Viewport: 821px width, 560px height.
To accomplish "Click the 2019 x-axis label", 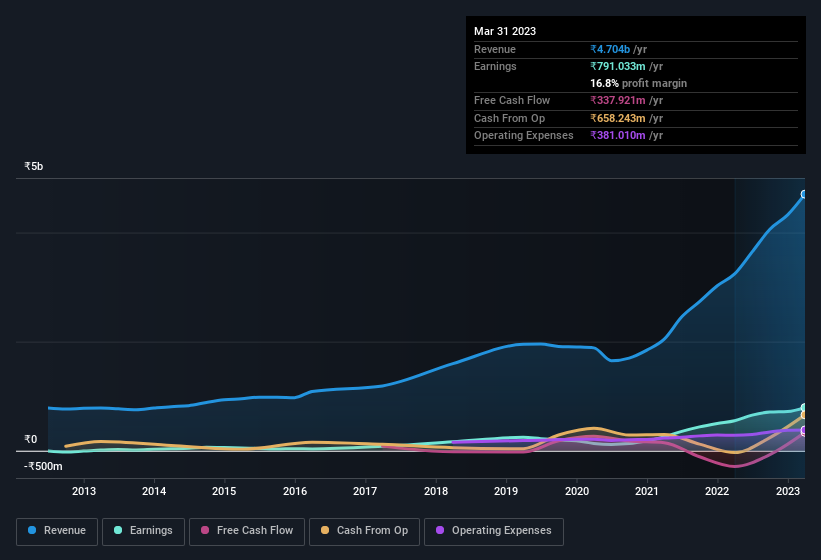I will 506,491.
